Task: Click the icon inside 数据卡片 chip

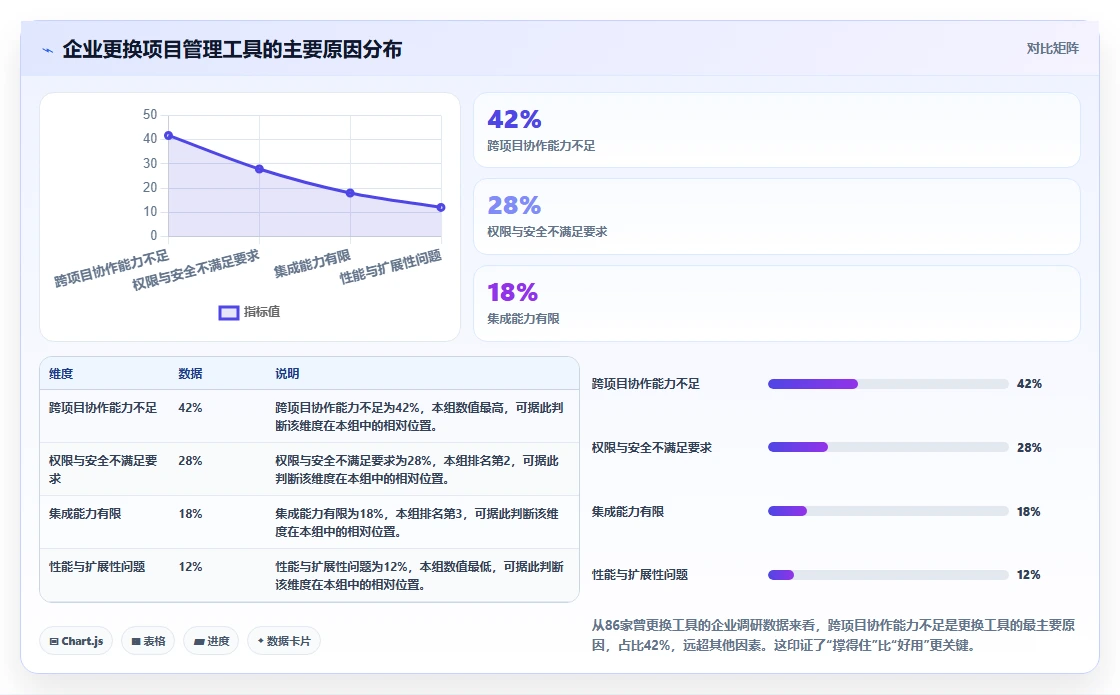Action: [260, 641]
